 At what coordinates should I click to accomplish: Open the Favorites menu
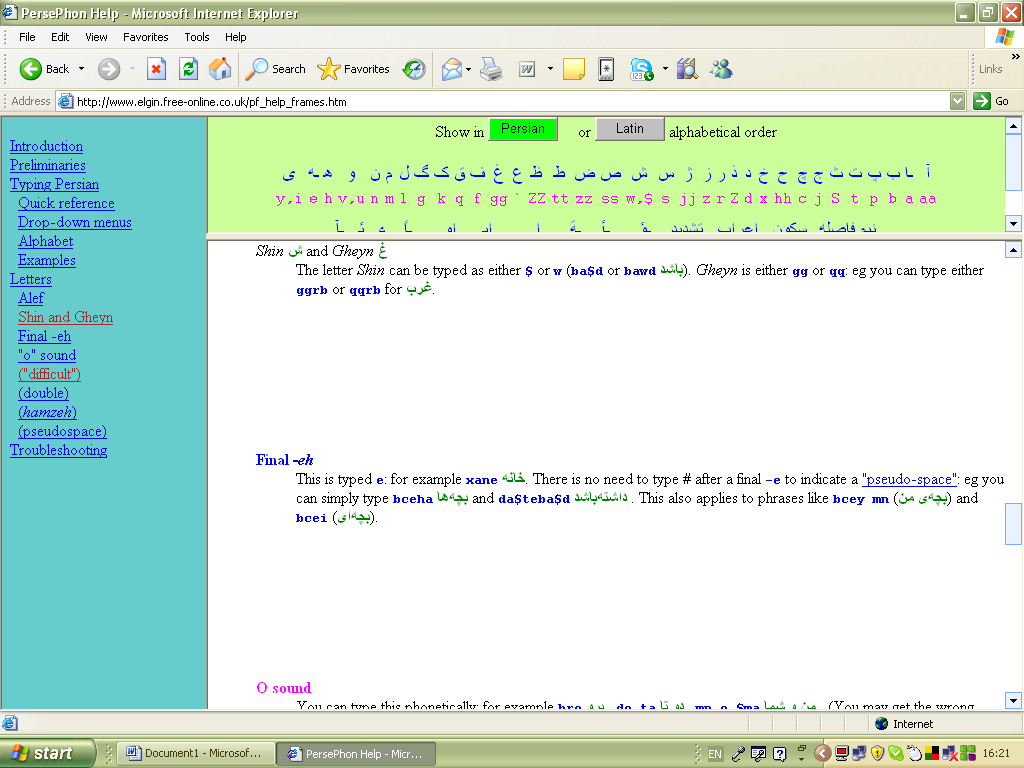[x=146, y=37]
